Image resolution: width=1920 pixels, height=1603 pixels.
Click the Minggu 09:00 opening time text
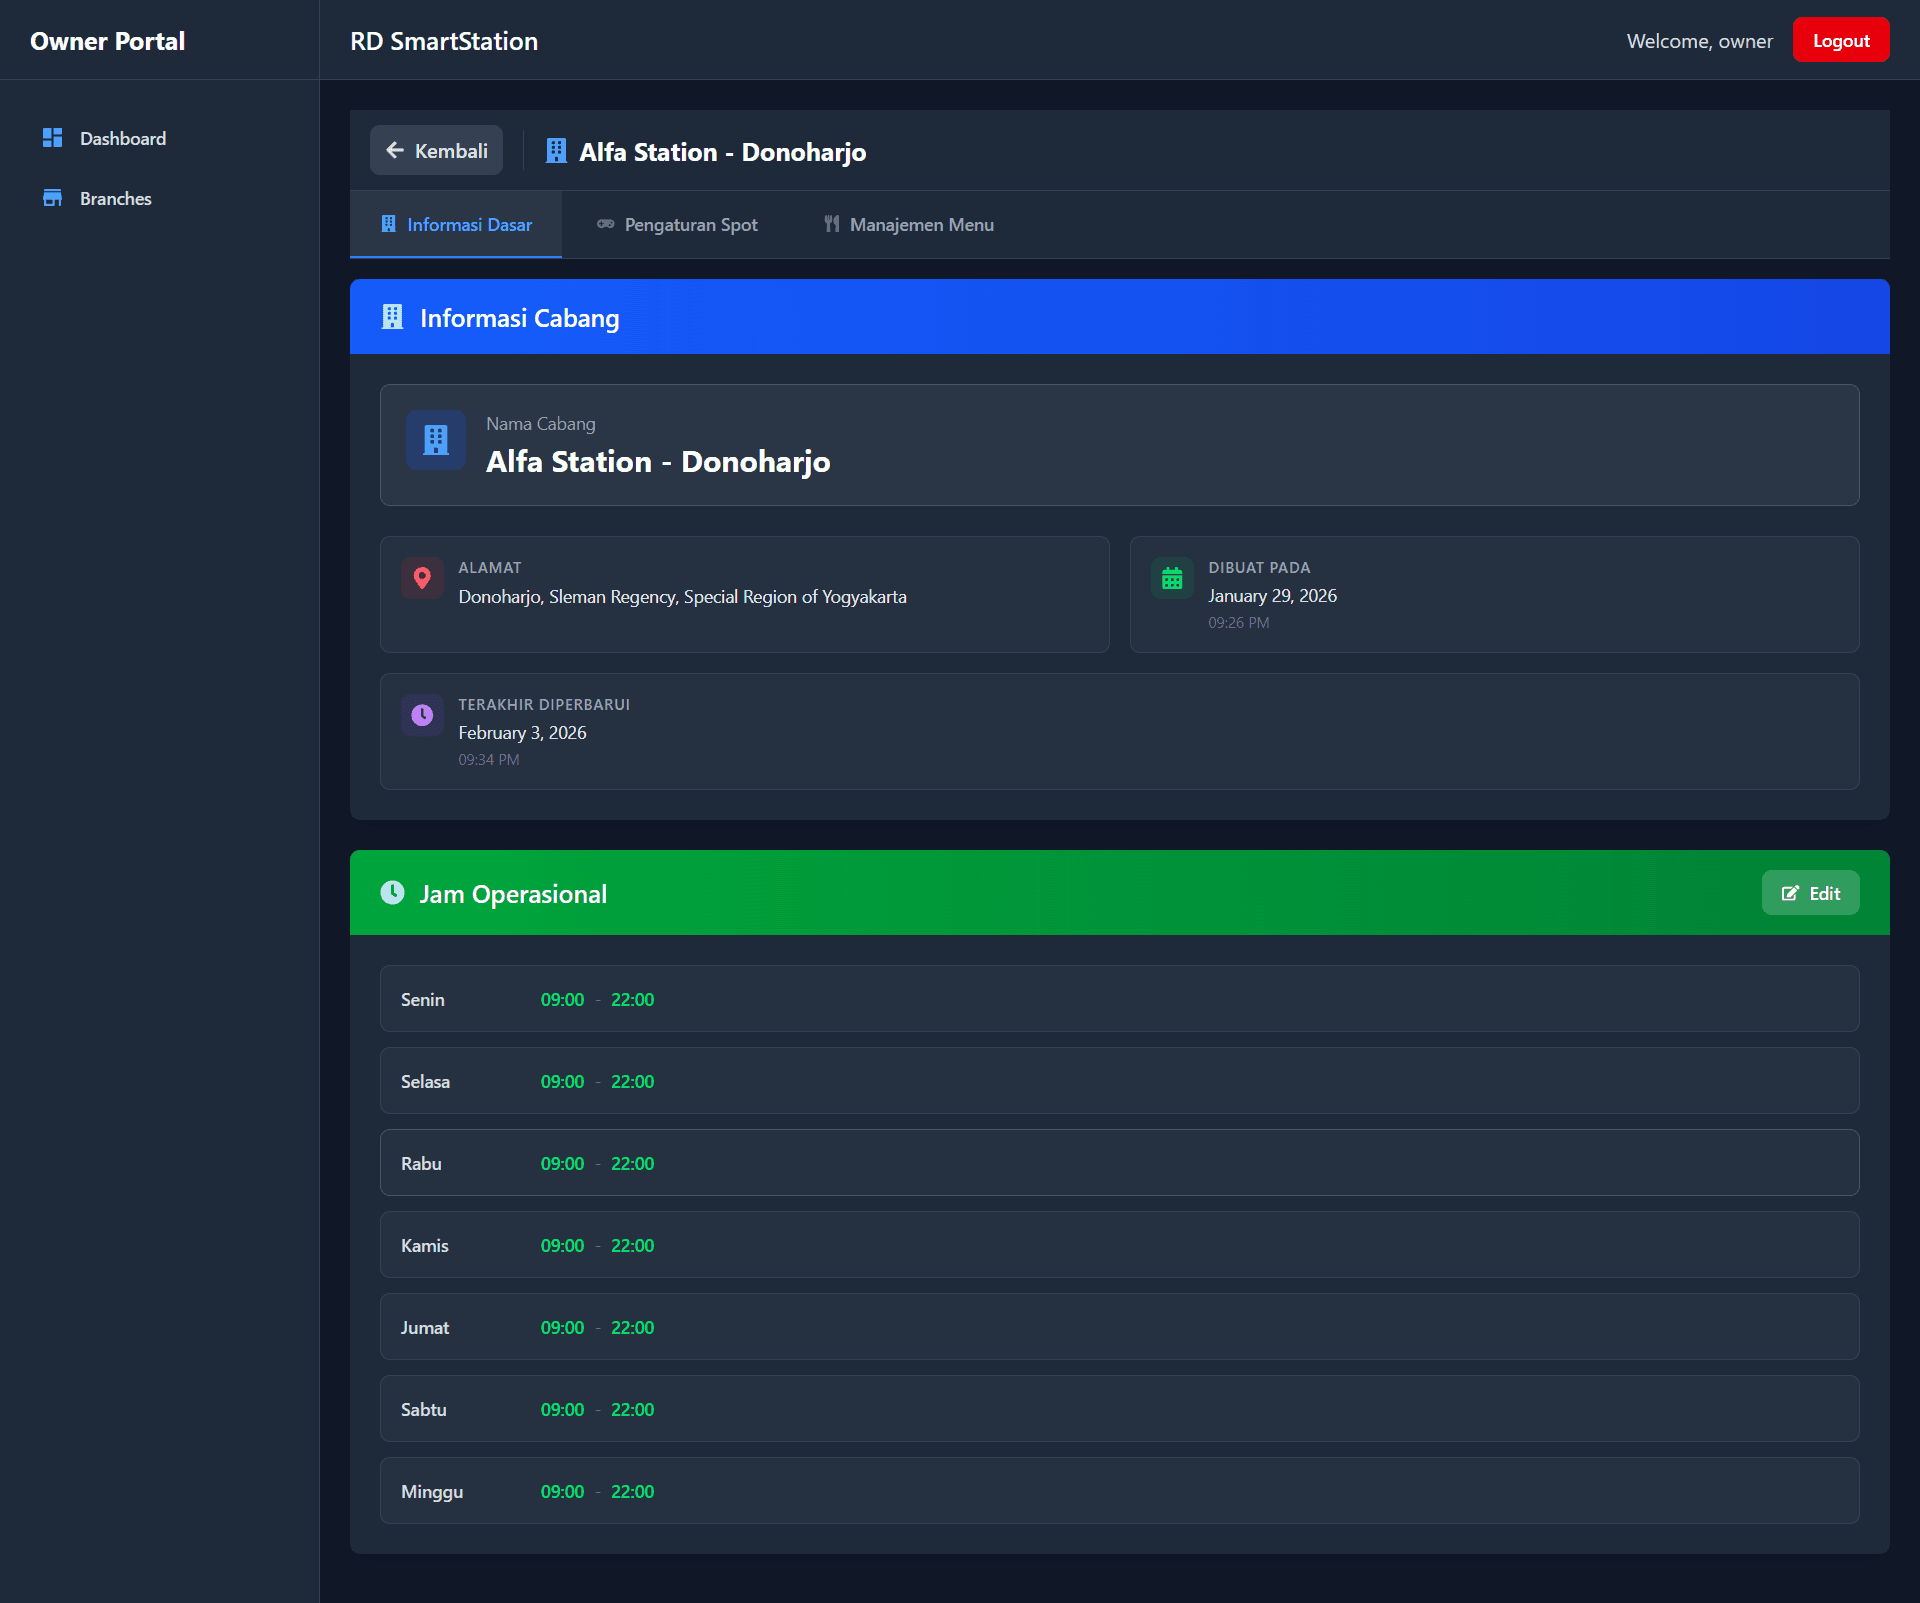[562, 1491]
